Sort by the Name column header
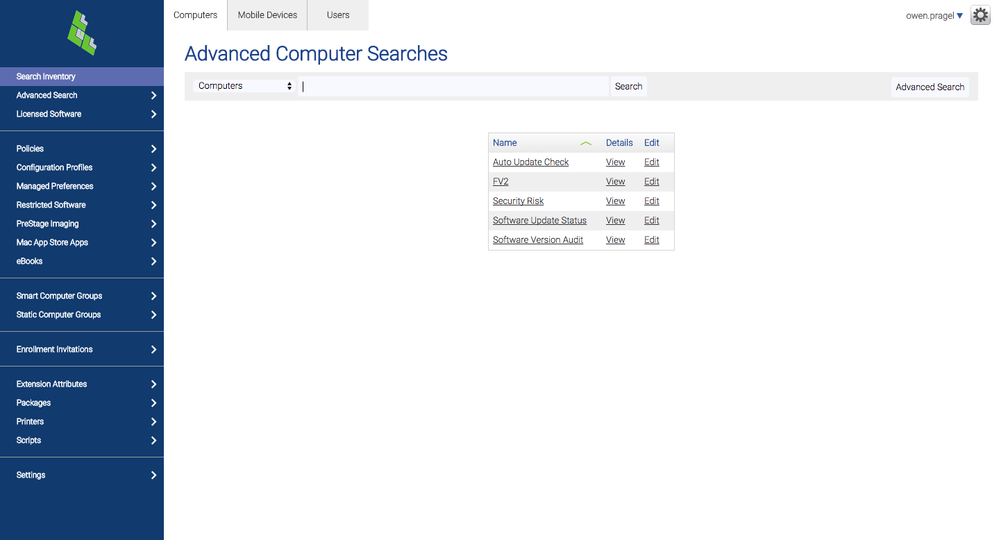This screenshot has height=540, width=999. pyautogui.click(x=505, y=143)
